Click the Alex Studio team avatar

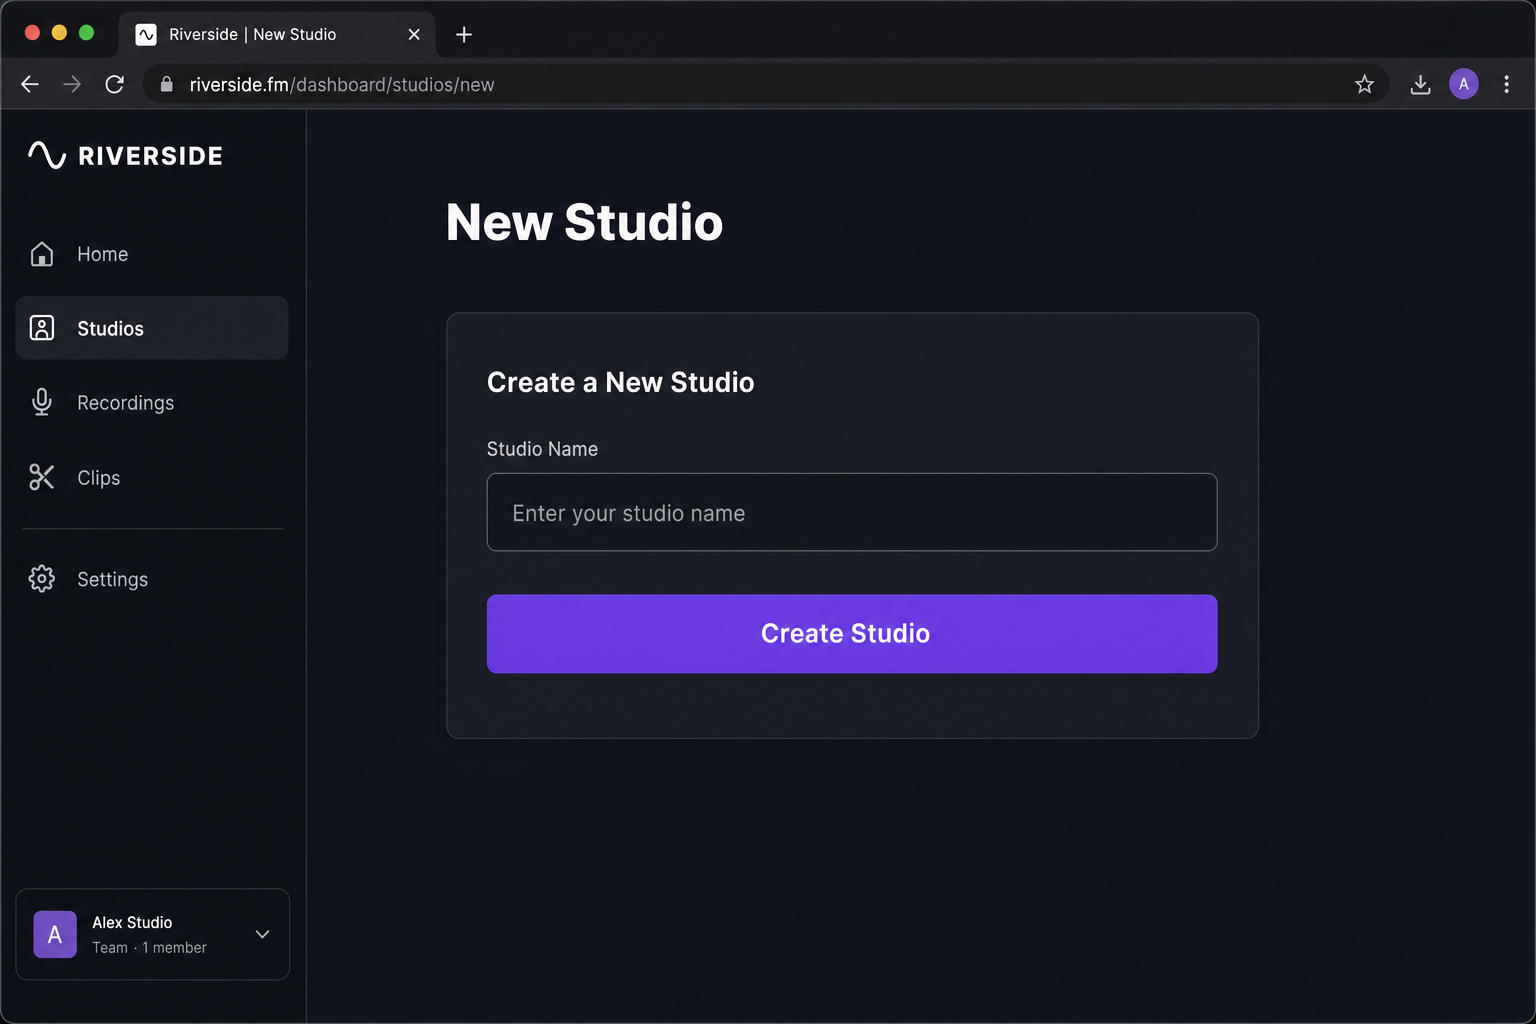55,934
